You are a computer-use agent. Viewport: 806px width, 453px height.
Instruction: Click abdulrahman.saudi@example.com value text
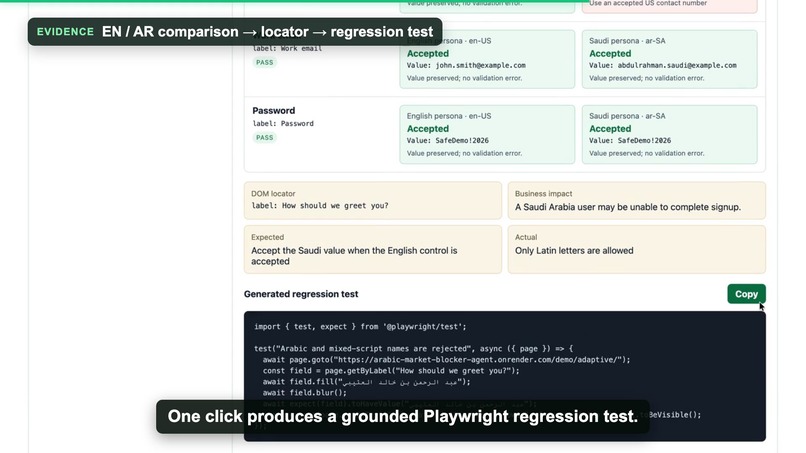(x=677, y=65)
